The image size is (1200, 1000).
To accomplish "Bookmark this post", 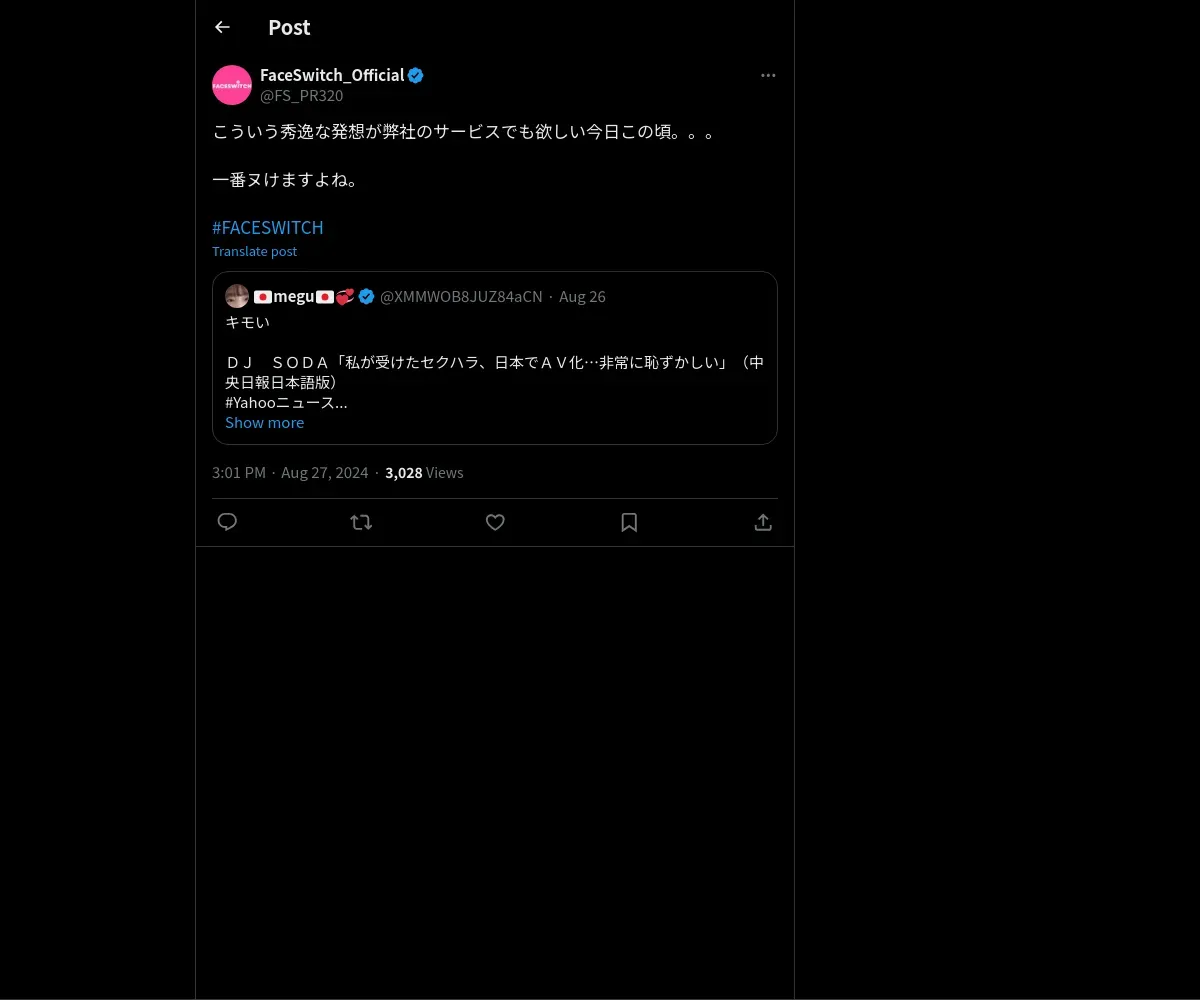I will [629, 522].
